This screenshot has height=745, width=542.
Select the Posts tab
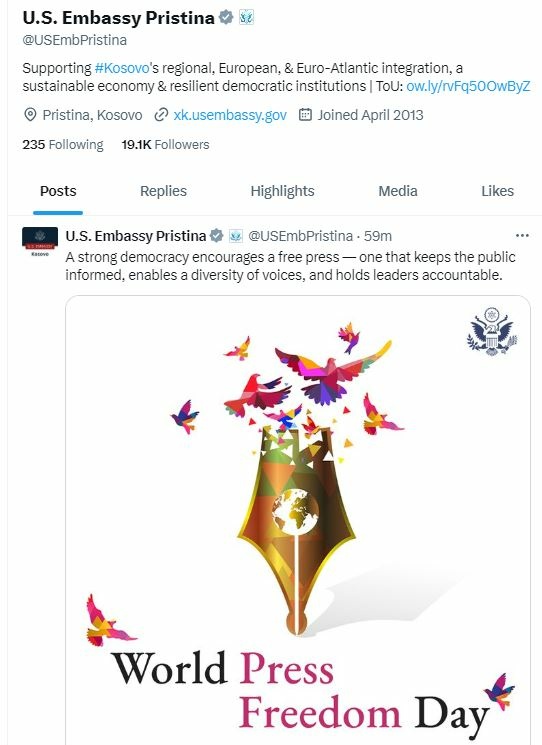58,191
